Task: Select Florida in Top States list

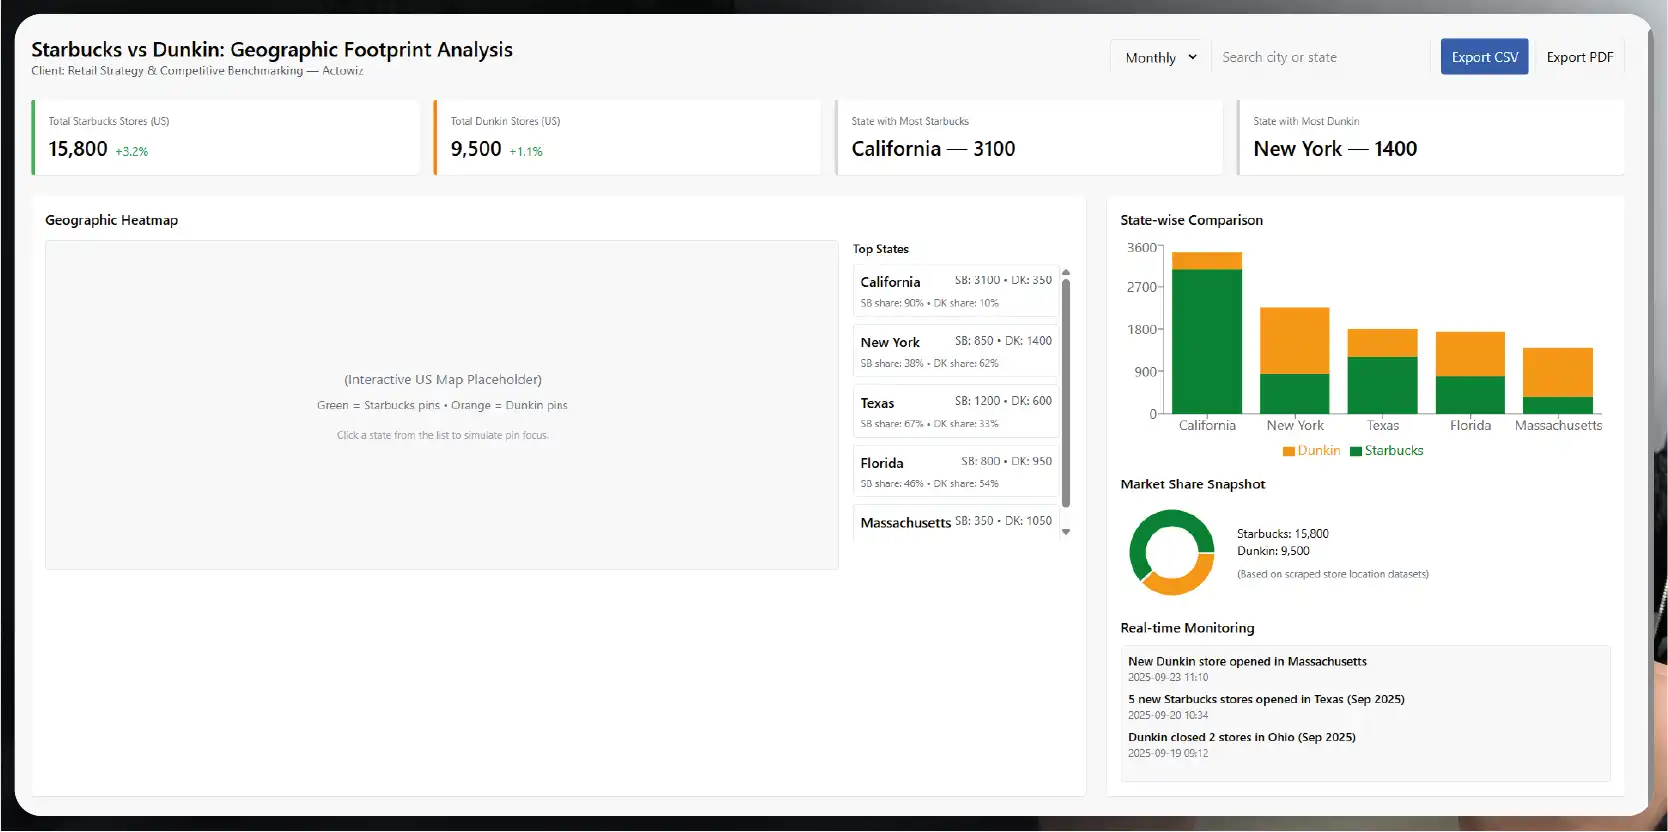Action: [x=955, y=472]
